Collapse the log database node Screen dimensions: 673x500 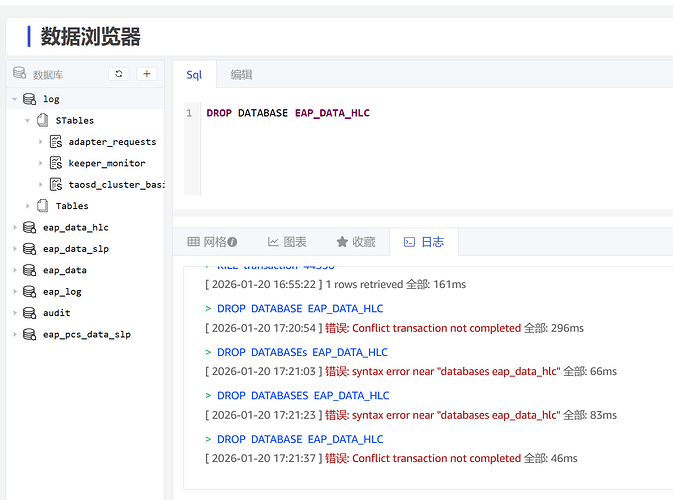coord(15,99)
